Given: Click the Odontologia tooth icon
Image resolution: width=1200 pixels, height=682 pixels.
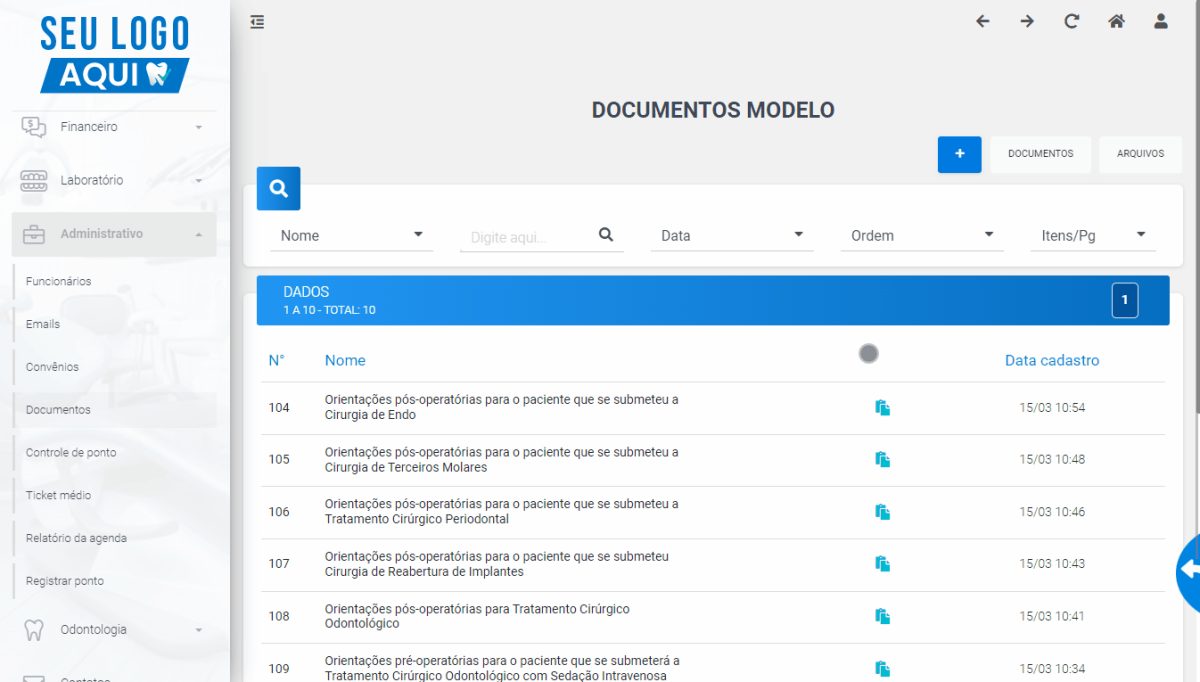Looking at the screenshot, I should click(x=34, y=630).
